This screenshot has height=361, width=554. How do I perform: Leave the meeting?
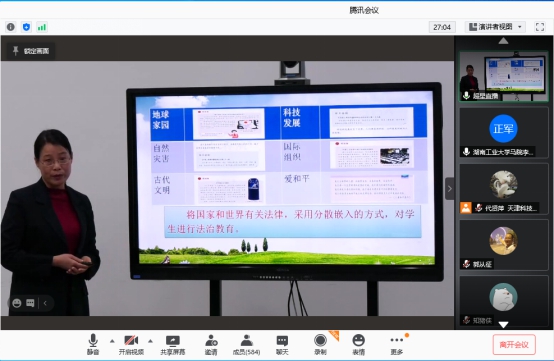[514, 344]
